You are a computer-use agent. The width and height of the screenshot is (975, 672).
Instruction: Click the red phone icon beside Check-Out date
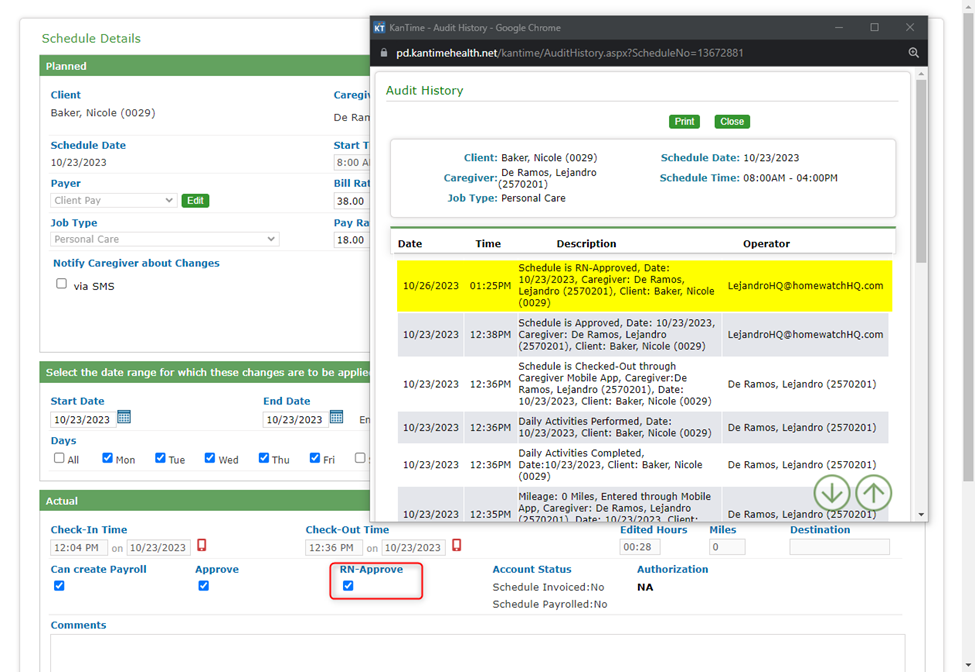click(457, 546)
